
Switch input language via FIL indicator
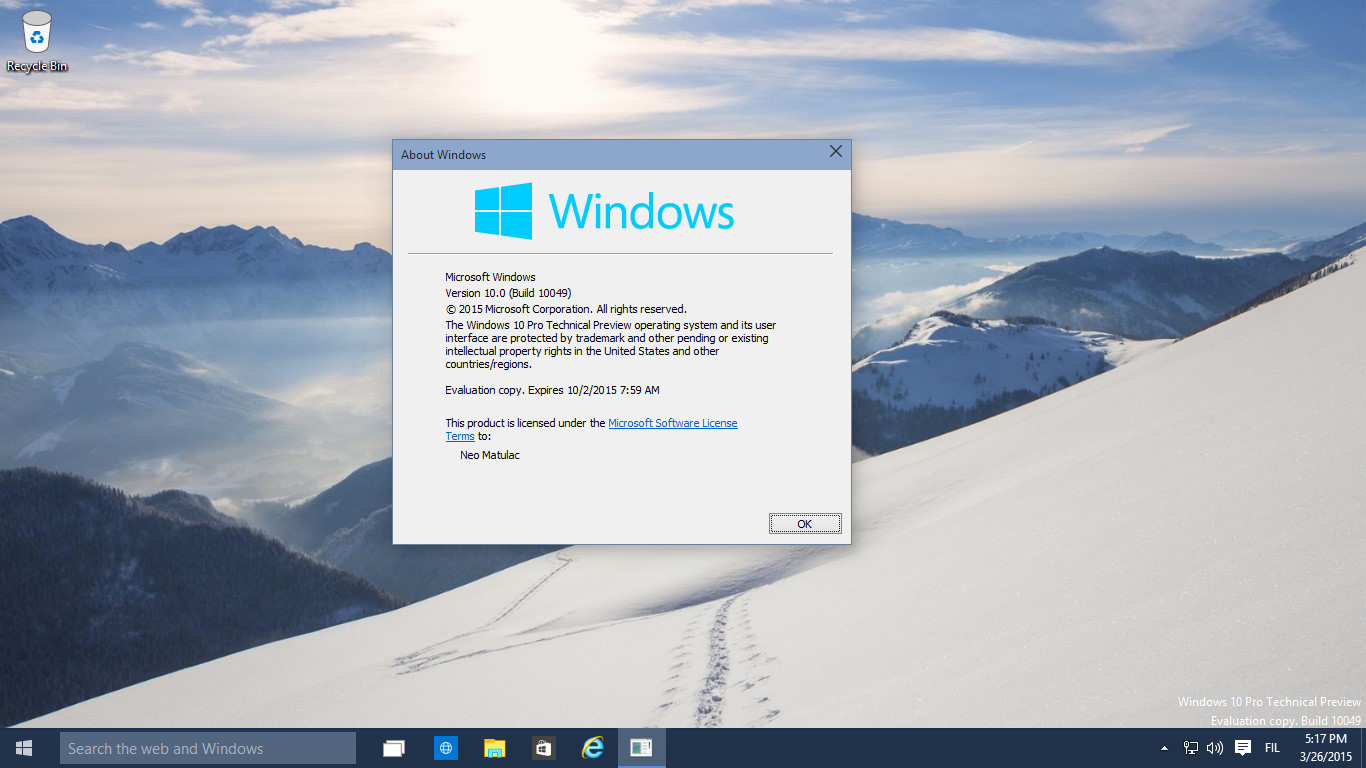click(x=1272, y=748)
